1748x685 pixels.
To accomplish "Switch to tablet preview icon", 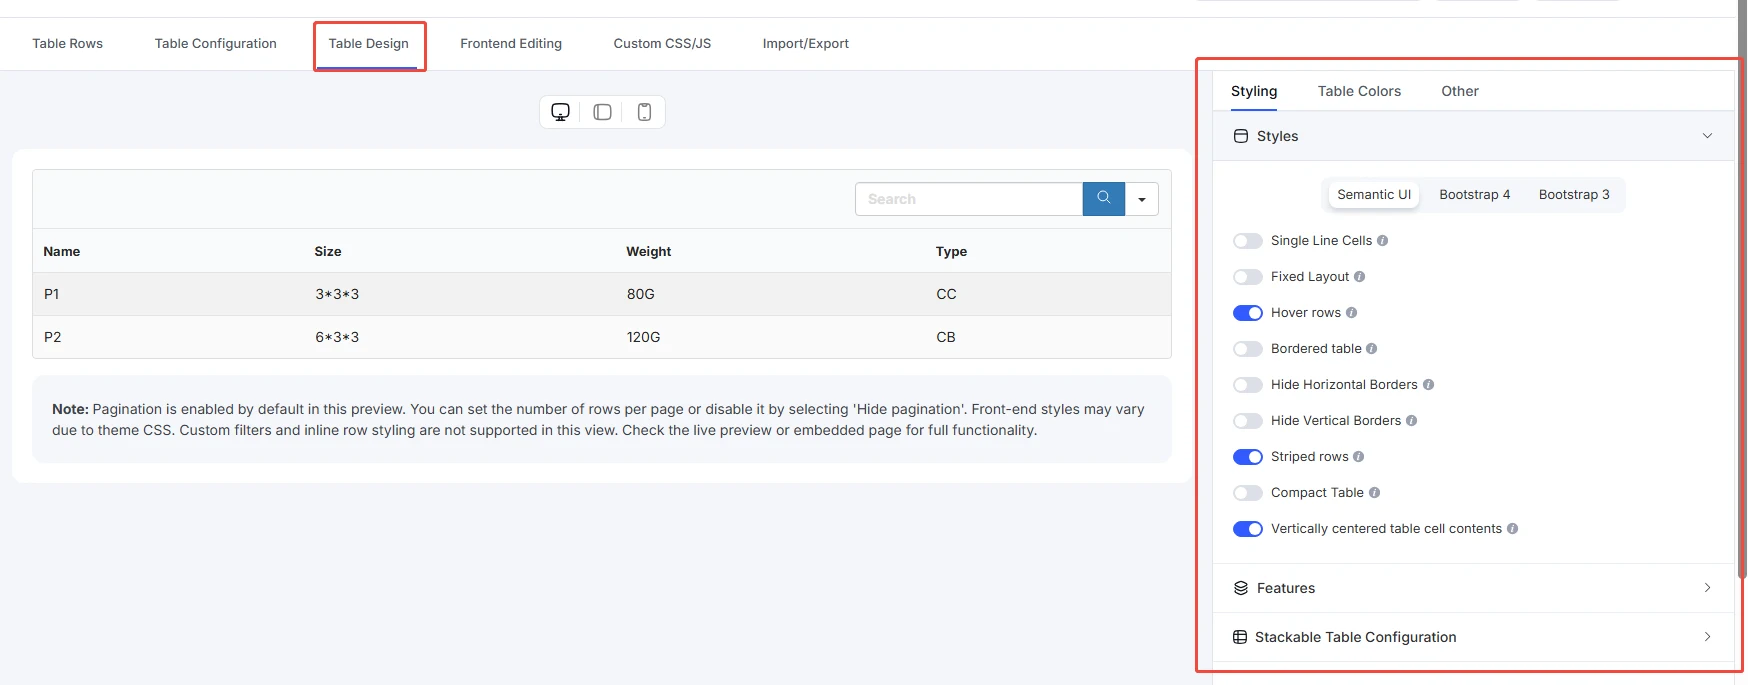I will (602, 112).
